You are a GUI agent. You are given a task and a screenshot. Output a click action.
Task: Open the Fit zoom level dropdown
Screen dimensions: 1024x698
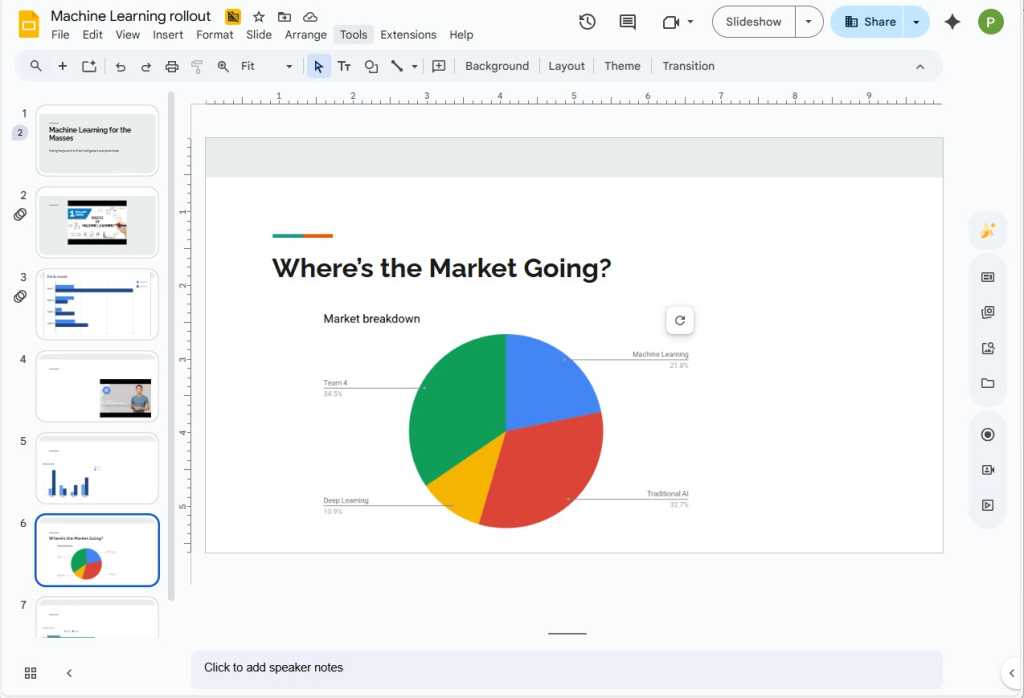click(x=288, y=66)
